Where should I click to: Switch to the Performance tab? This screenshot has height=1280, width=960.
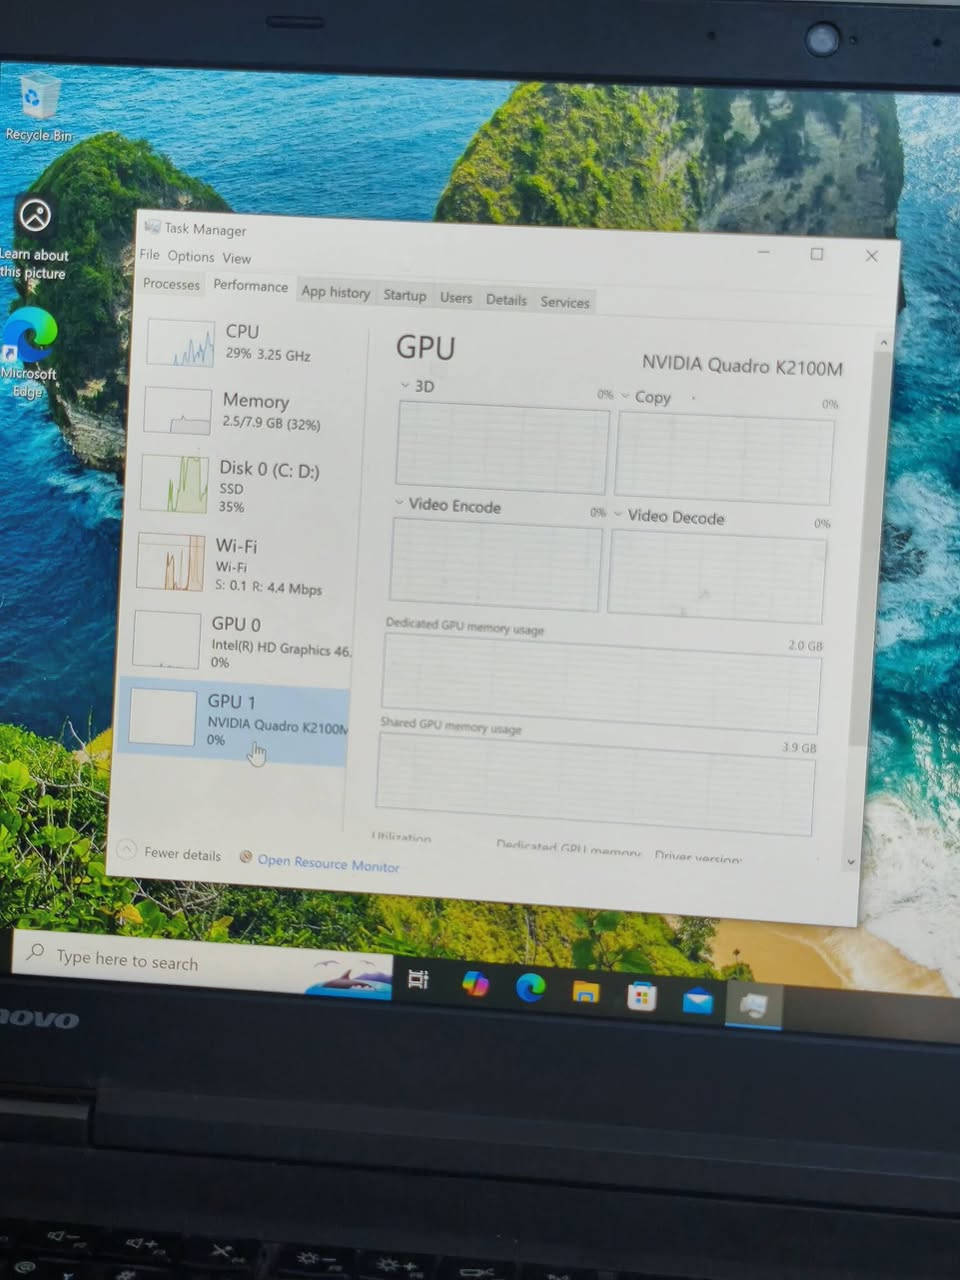pos(250,286)
